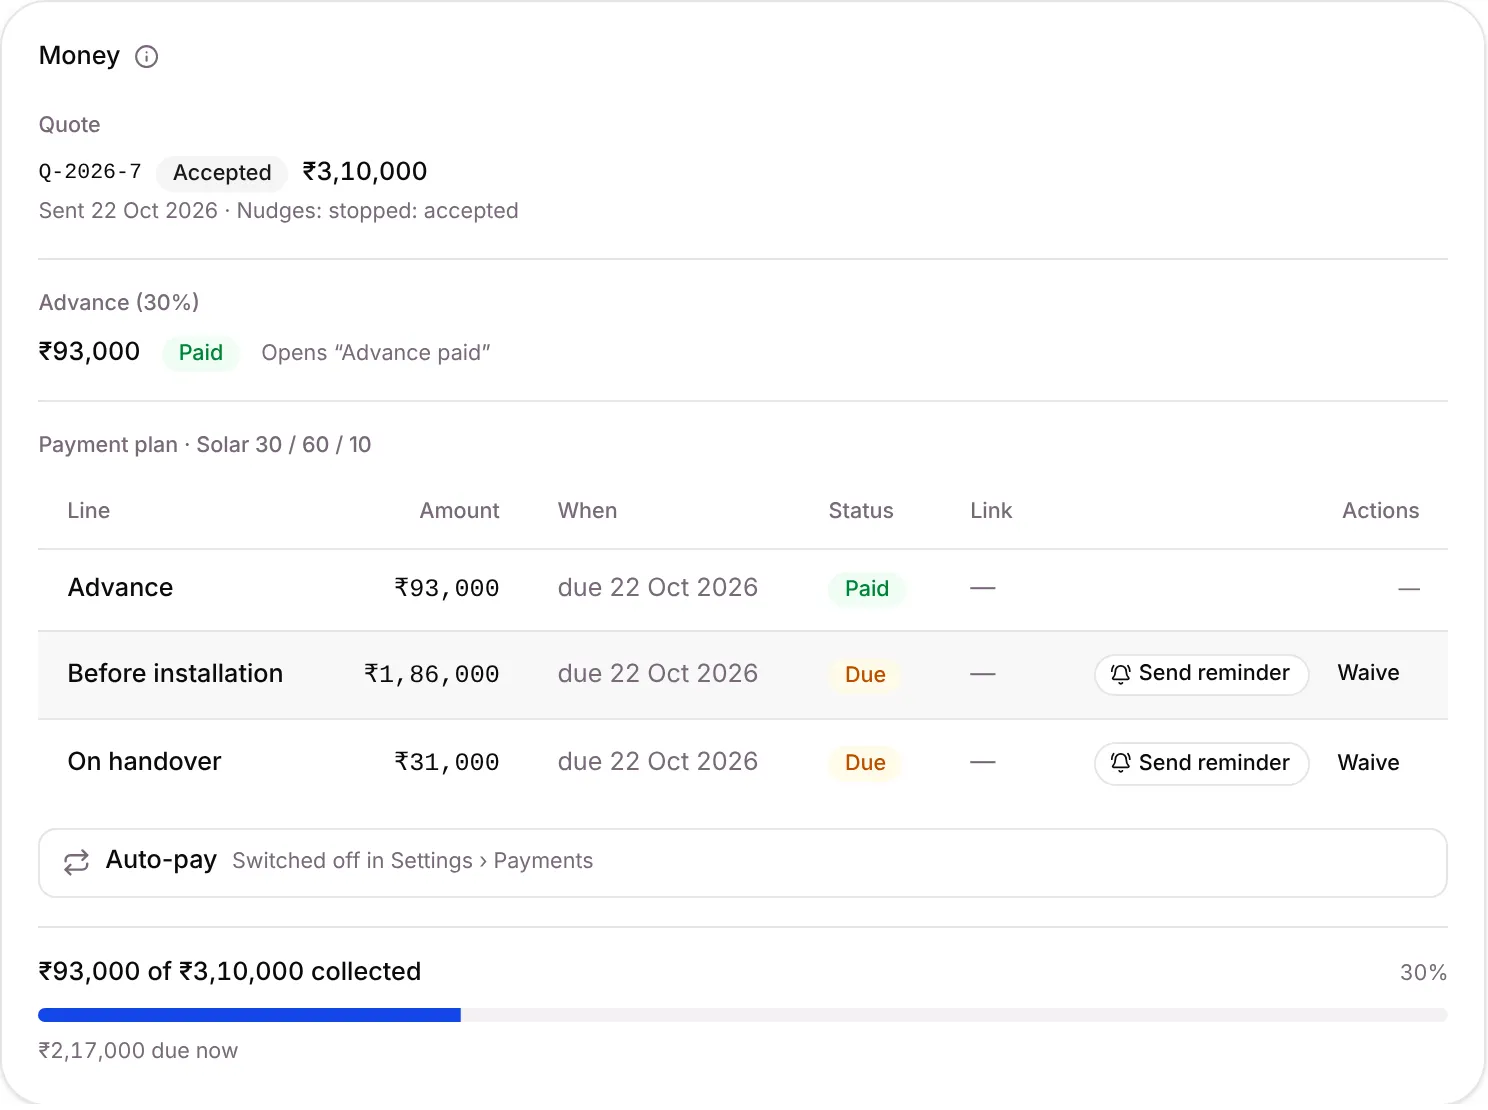Click the Amount column header
Viewport: 1488px width, 1110px height.
(x=459, y=511)
